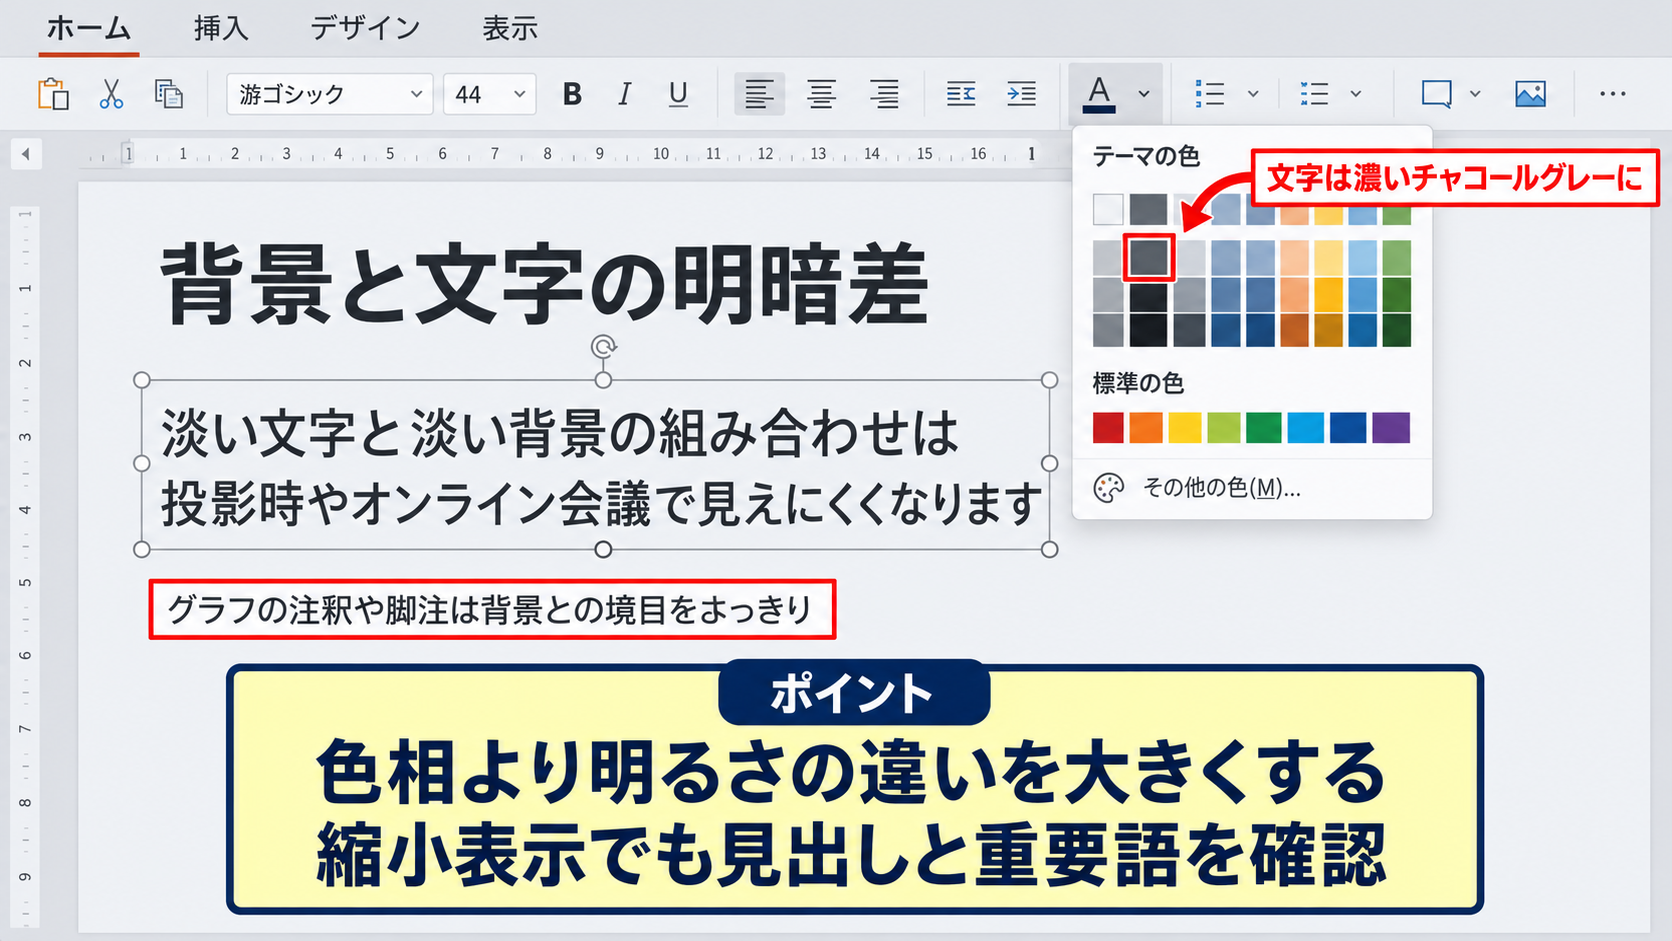The width and height of the screenshot is (1672, 941).
Task: Open the 挿入 tab
Action: 221,28
